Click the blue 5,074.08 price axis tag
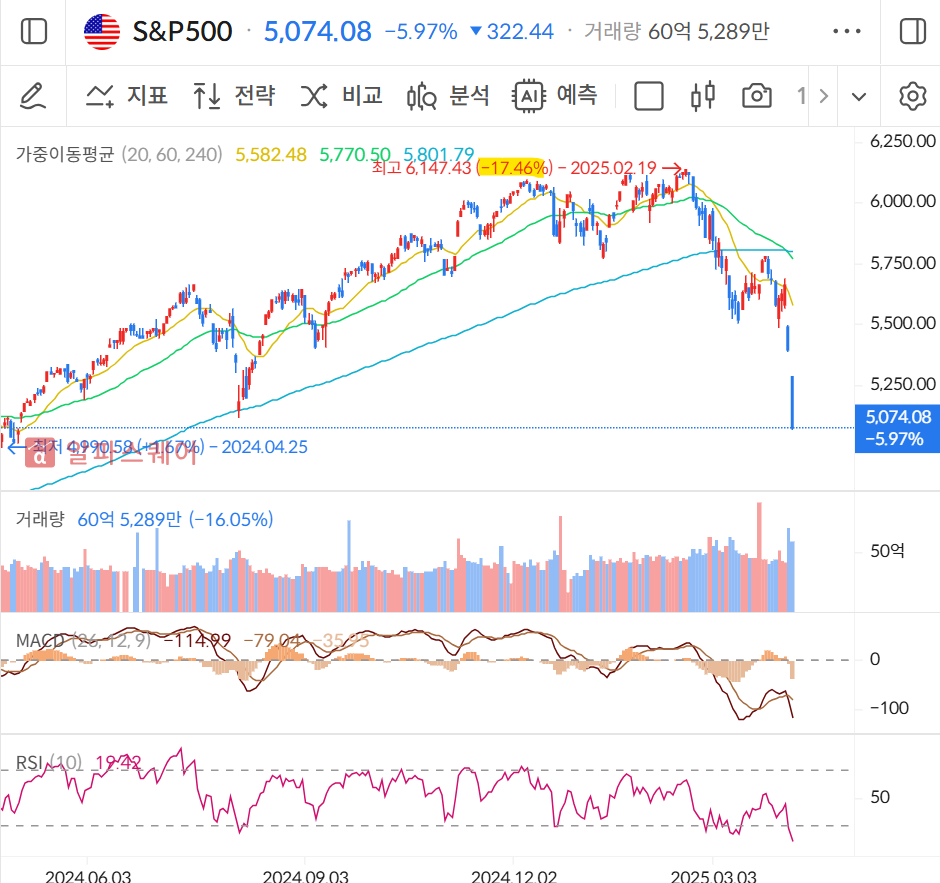This screenshot has height=883, width=940. [x=897, y=428]
